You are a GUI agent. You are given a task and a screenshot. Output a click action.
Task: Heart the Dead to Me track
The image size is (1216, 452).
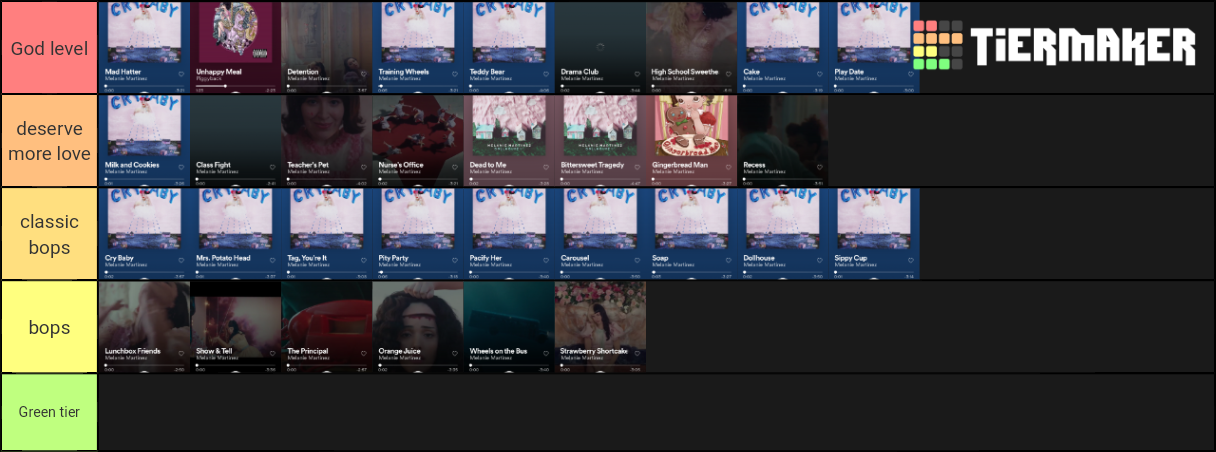545,167
